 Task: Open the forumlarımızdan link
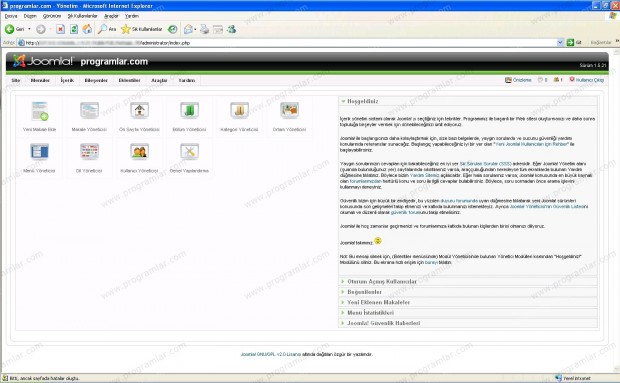pos(365,181)
